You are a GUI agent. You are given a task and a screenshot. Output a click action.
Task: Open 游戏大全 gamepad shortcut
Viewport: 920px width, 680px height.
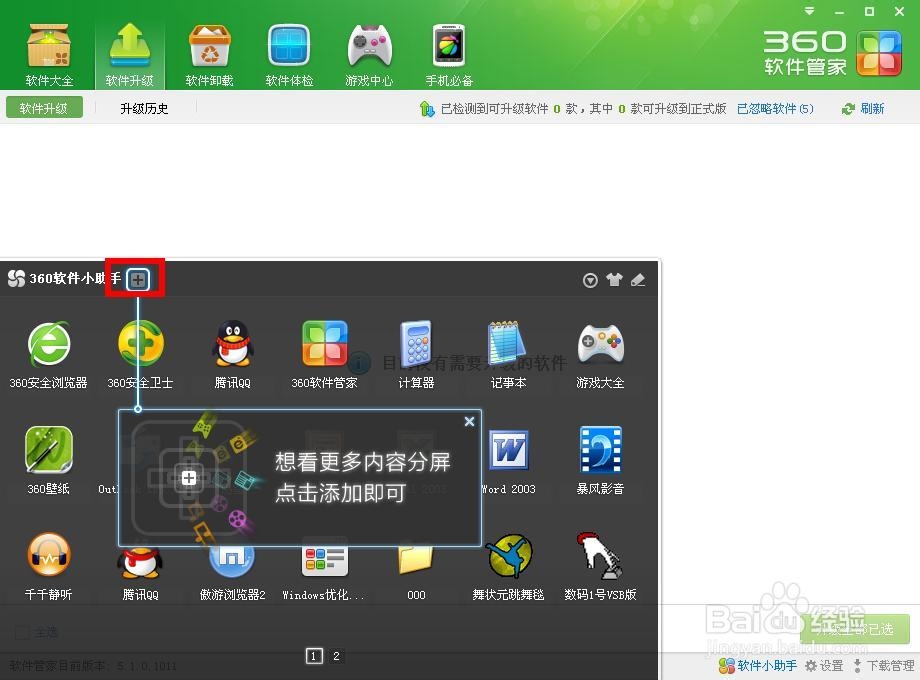600,355
